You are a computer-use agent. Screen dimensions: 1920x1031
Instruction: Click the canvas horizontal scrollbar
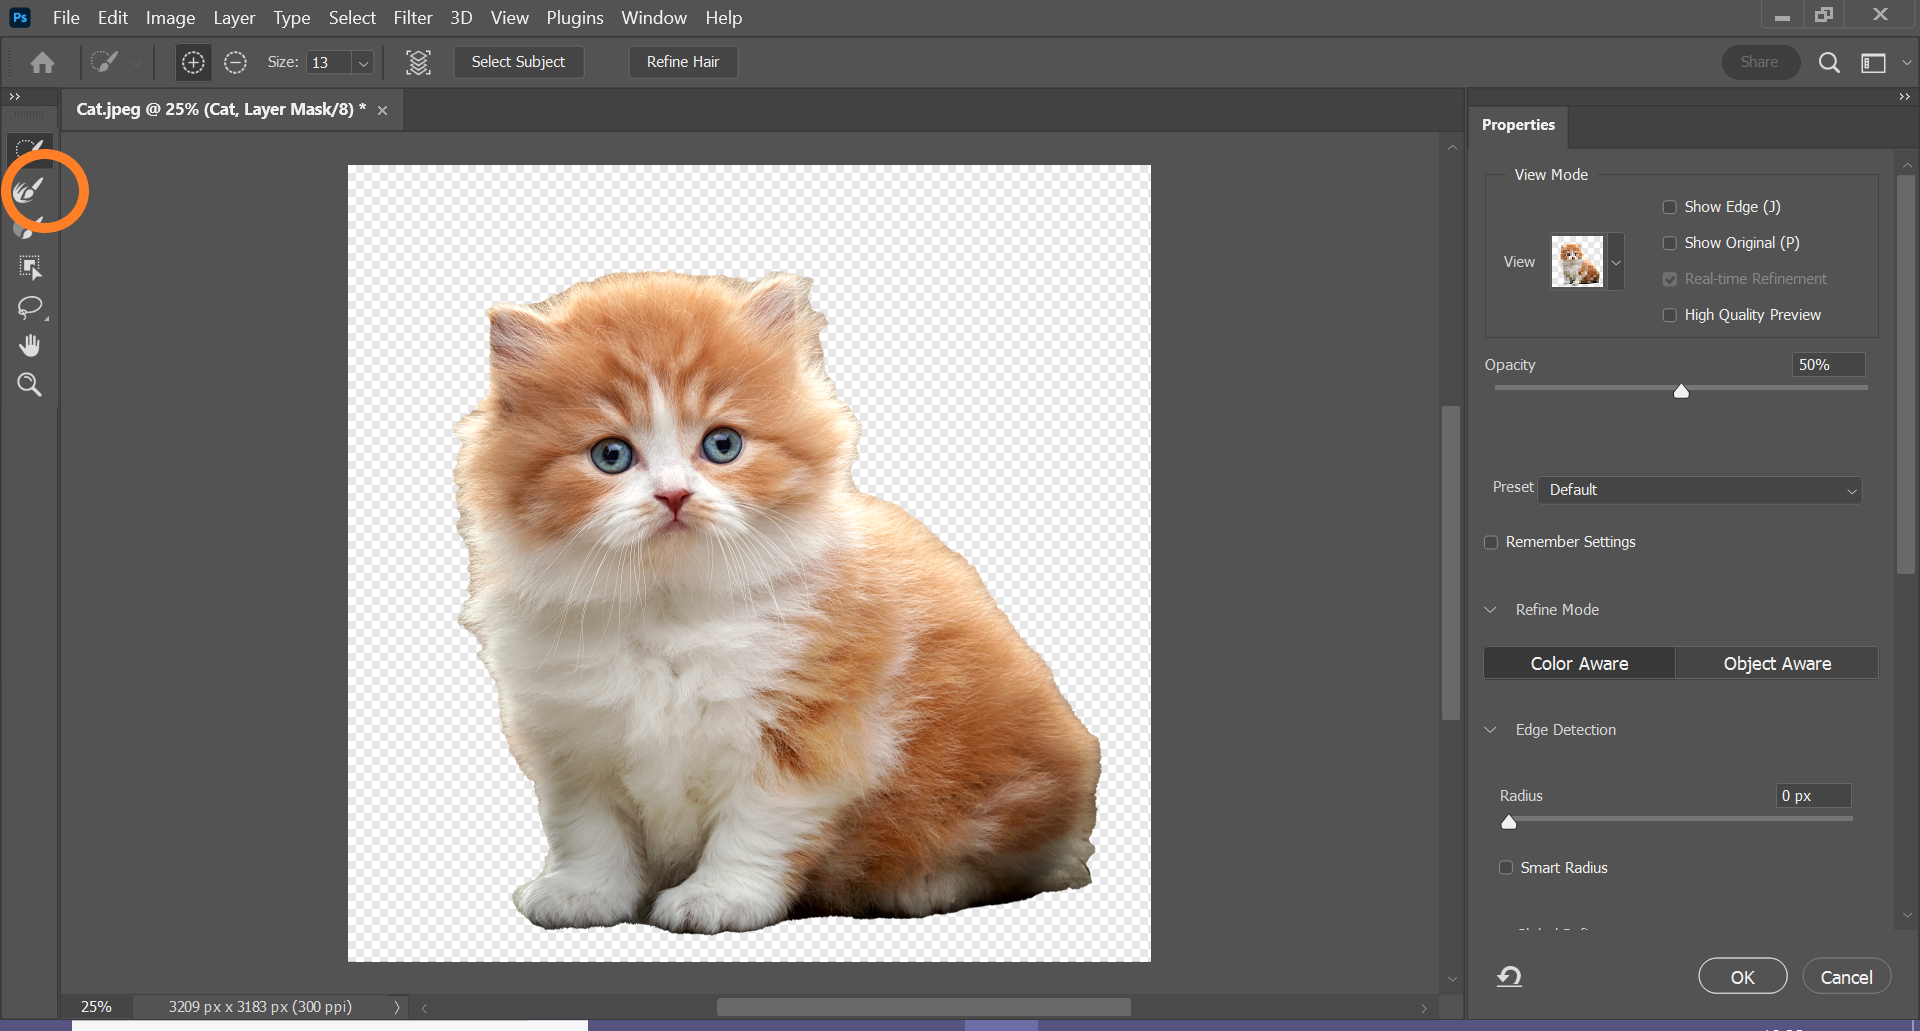[923, 1007]
